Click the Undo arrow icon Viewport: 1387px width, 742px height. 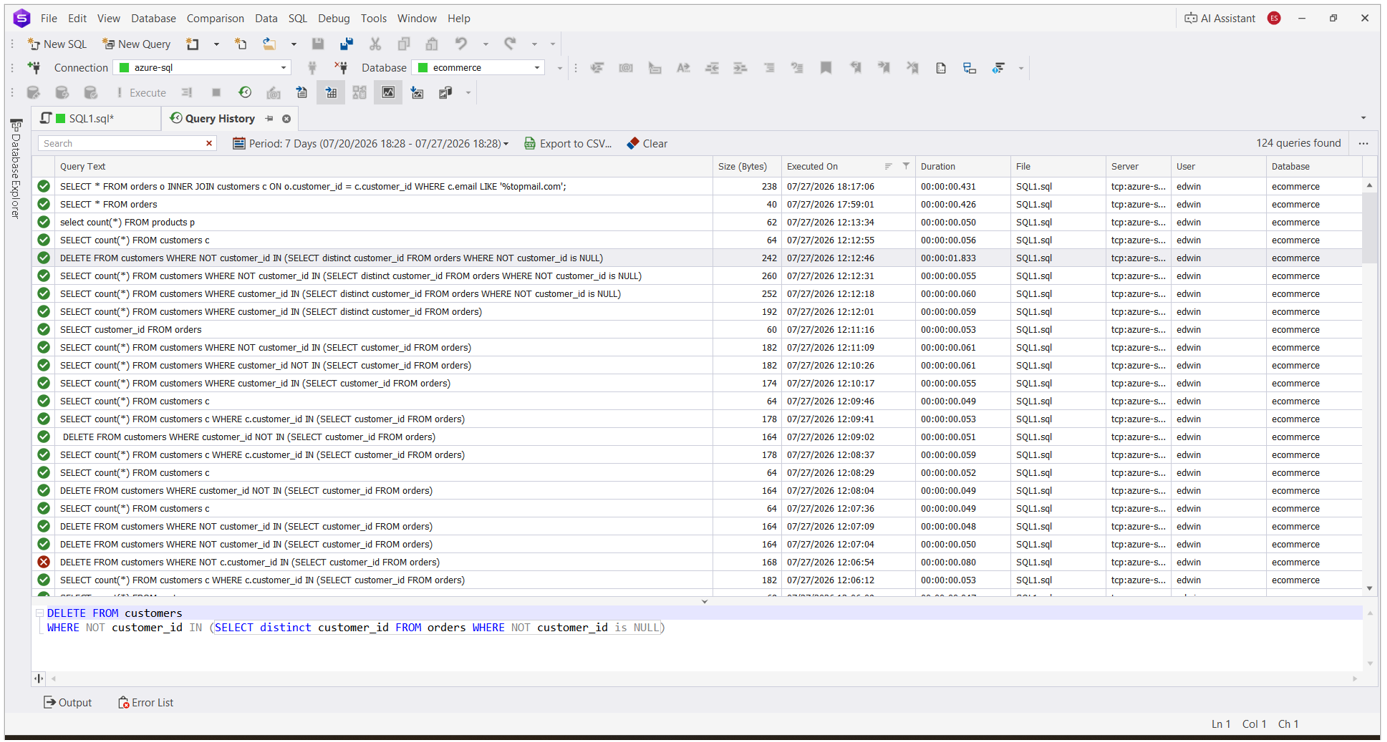point(461,44)
